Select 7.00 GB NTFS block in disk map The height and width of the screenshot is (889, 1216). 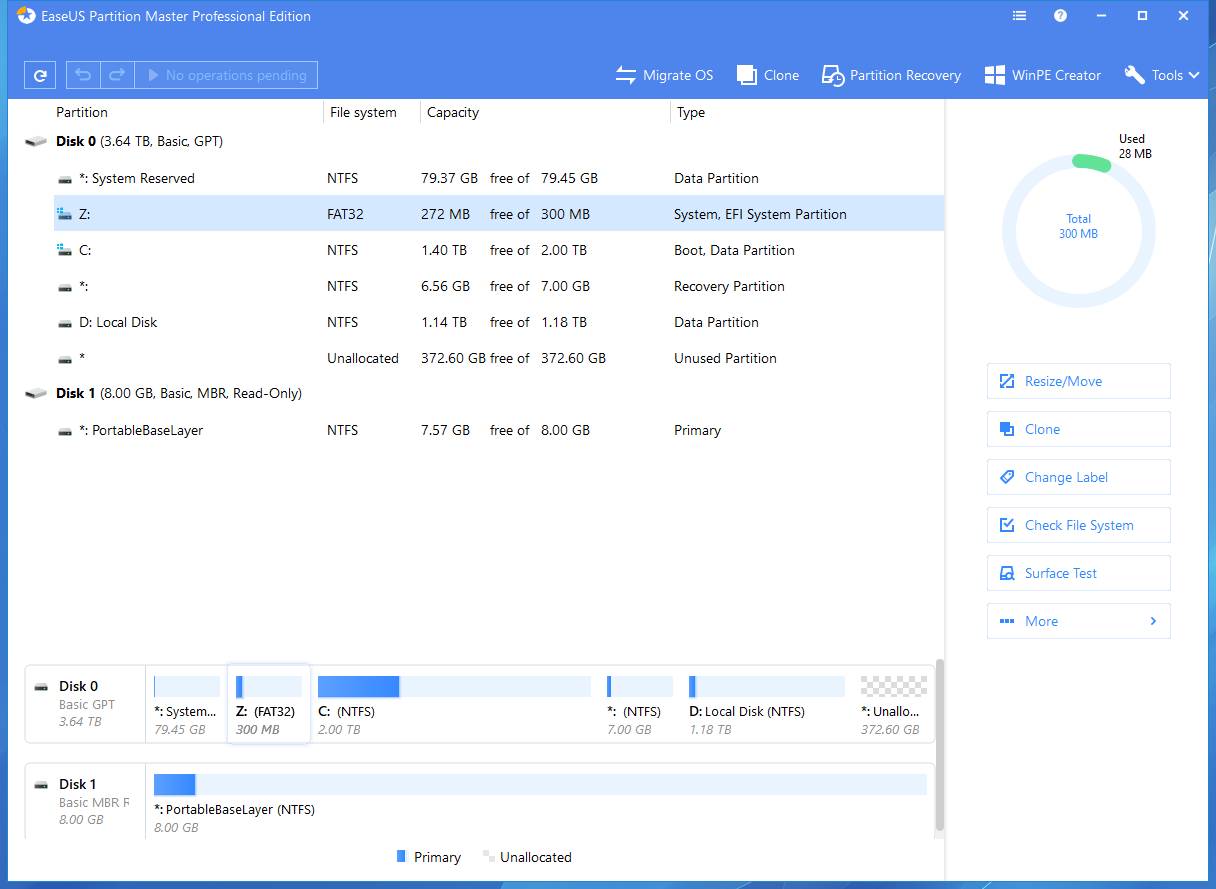(640, 704)
